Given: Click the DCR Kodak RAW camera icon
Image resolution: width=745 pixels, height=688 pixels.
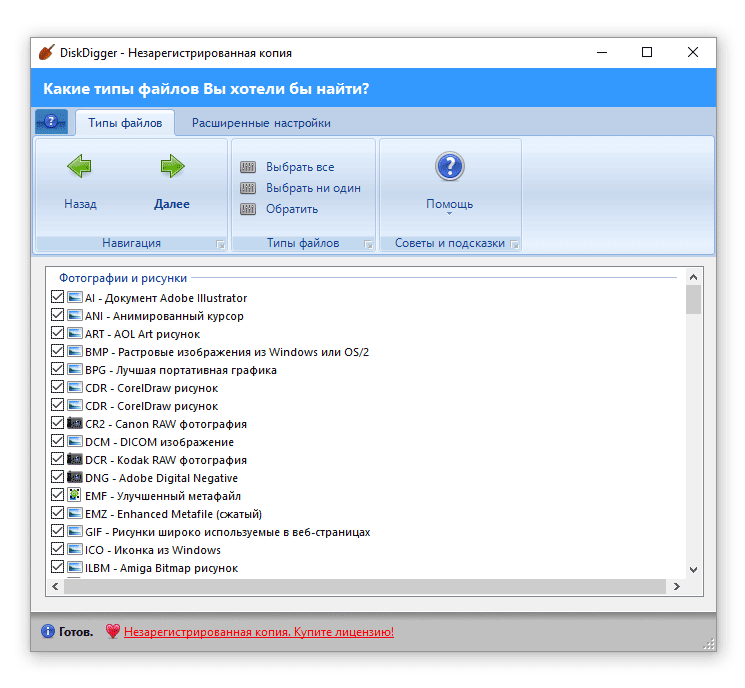Looking at the screenshot, I should [x=75, y=459].
